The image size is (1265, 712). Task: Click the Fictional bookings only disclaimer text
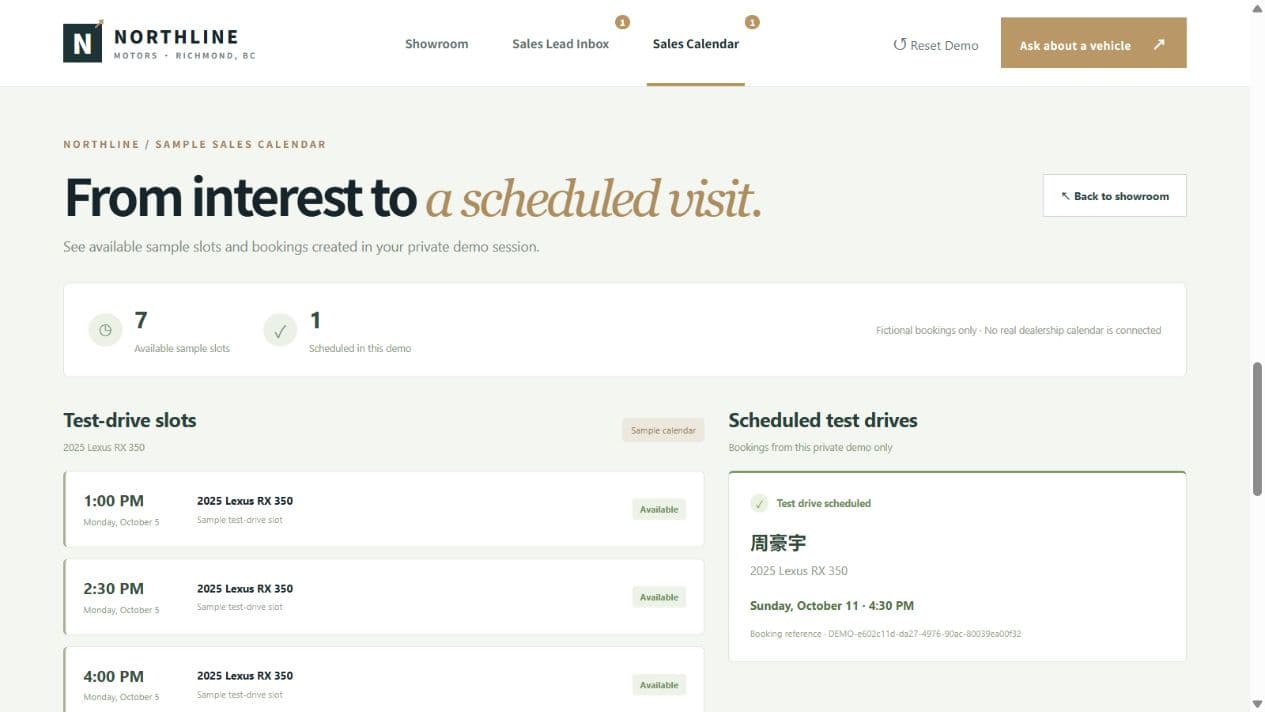1018,330
